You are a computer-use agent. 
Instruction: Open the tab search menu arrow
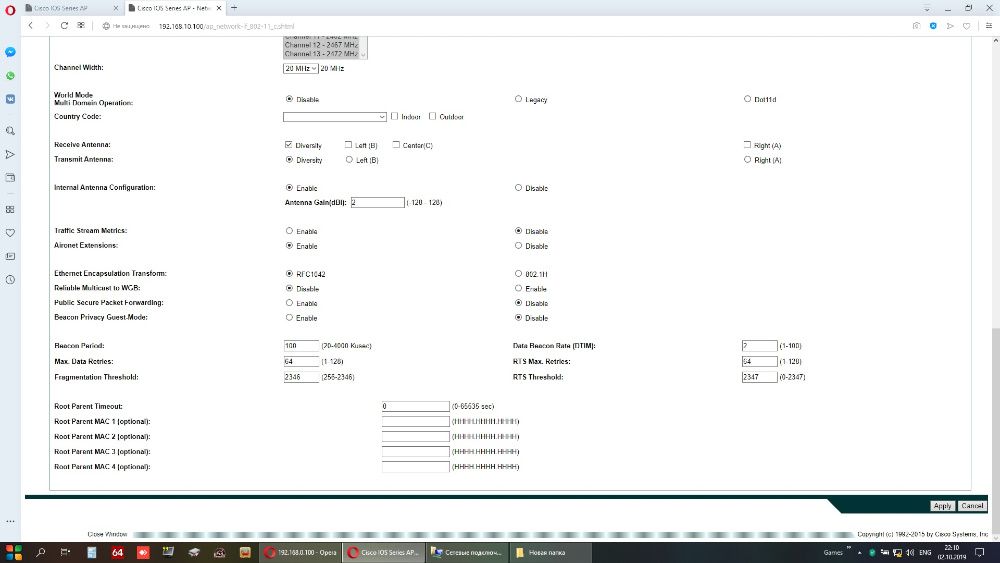tap(927, 8)
